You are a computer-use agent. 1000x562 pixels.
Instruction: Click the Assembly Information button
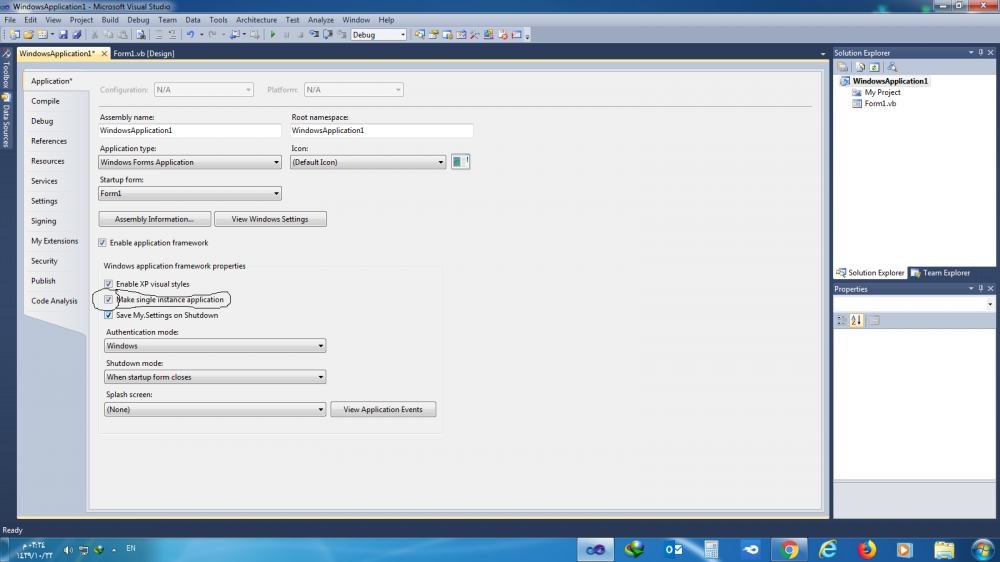pyautogui.click(x=154, y=219)
